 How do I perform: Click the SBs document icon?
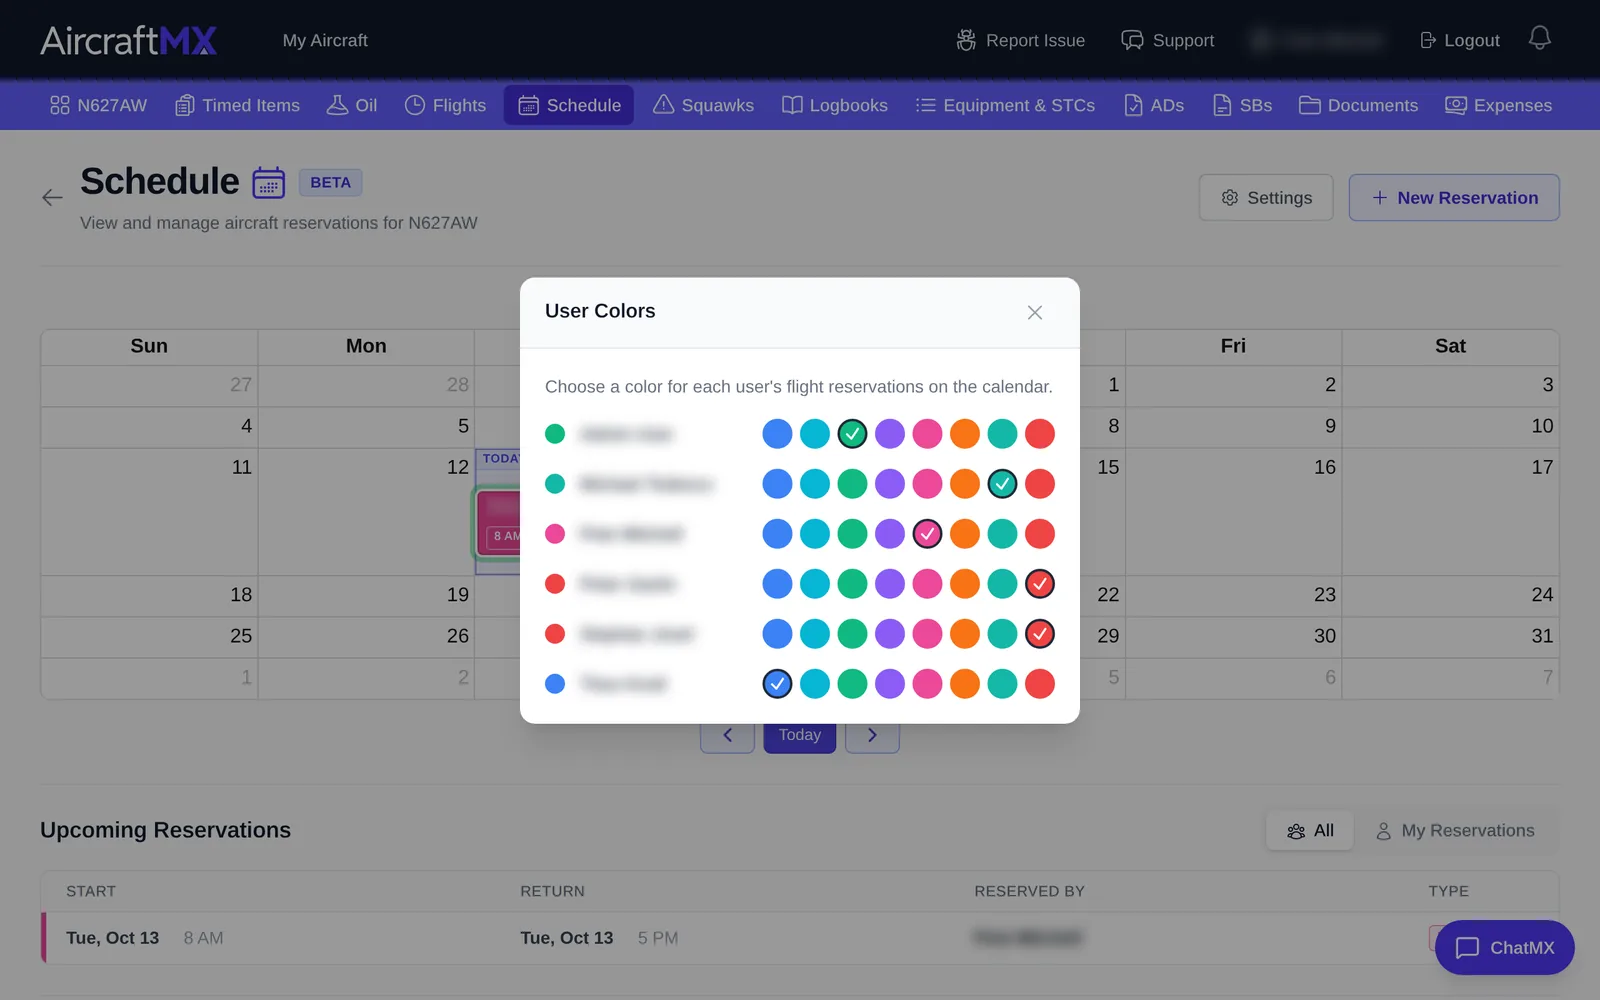point(1222,105)
